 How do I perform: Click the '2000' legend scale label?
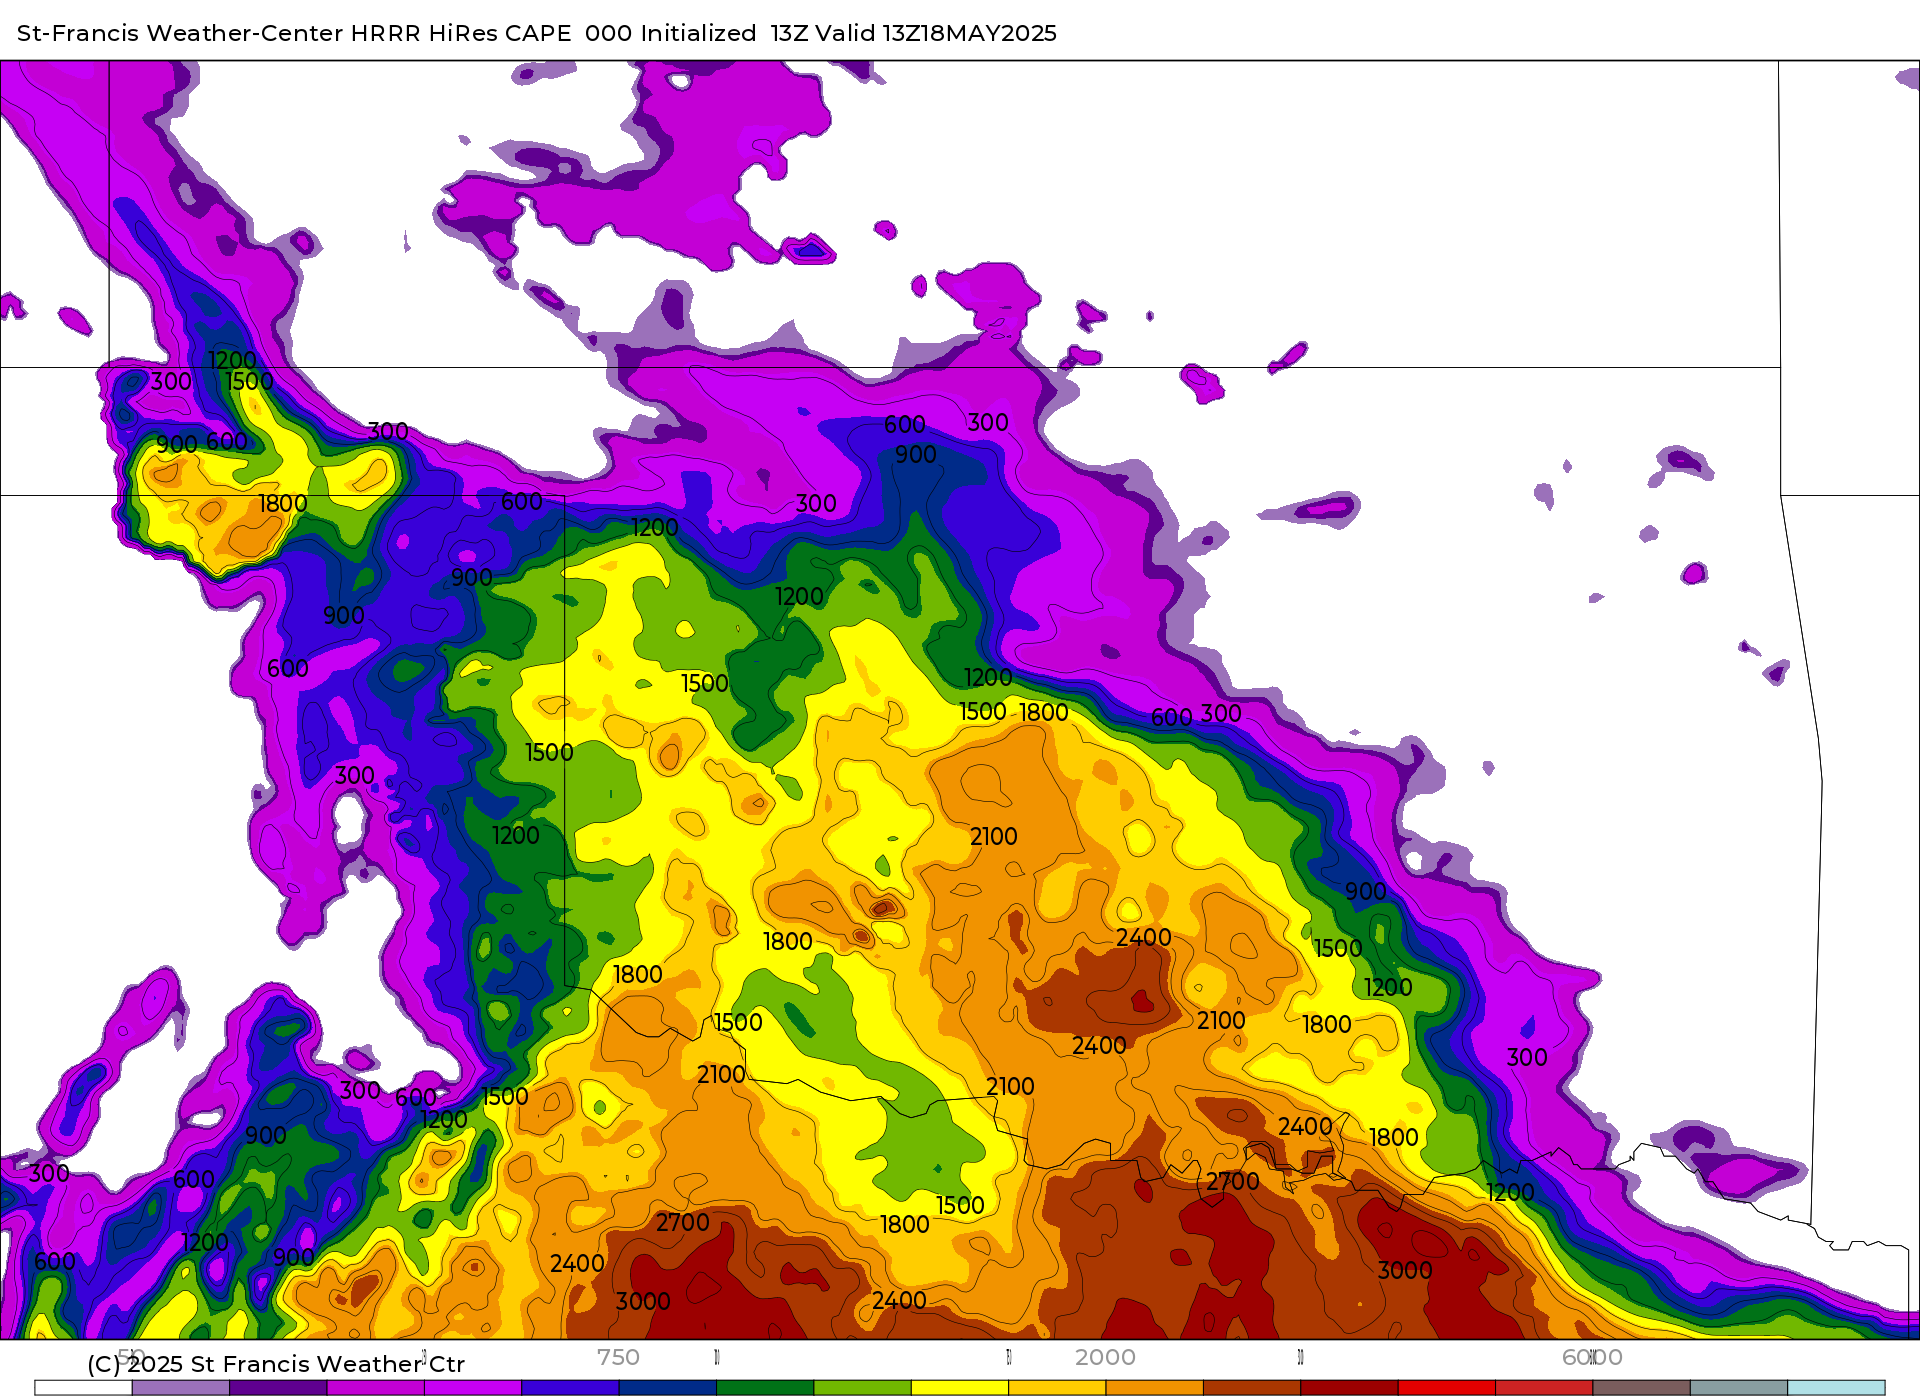1105,1357
